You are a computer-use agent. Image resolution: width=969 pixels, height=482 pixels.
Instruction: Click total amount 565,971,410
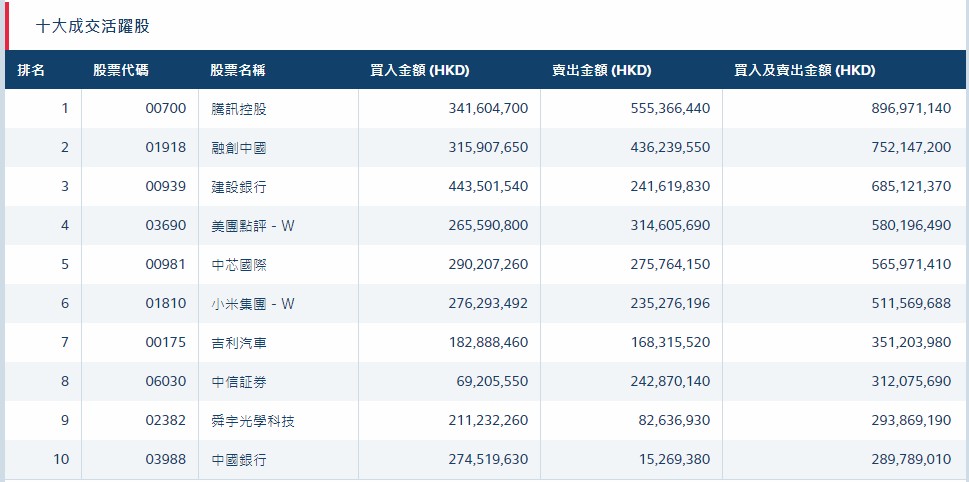pos(912,264)
